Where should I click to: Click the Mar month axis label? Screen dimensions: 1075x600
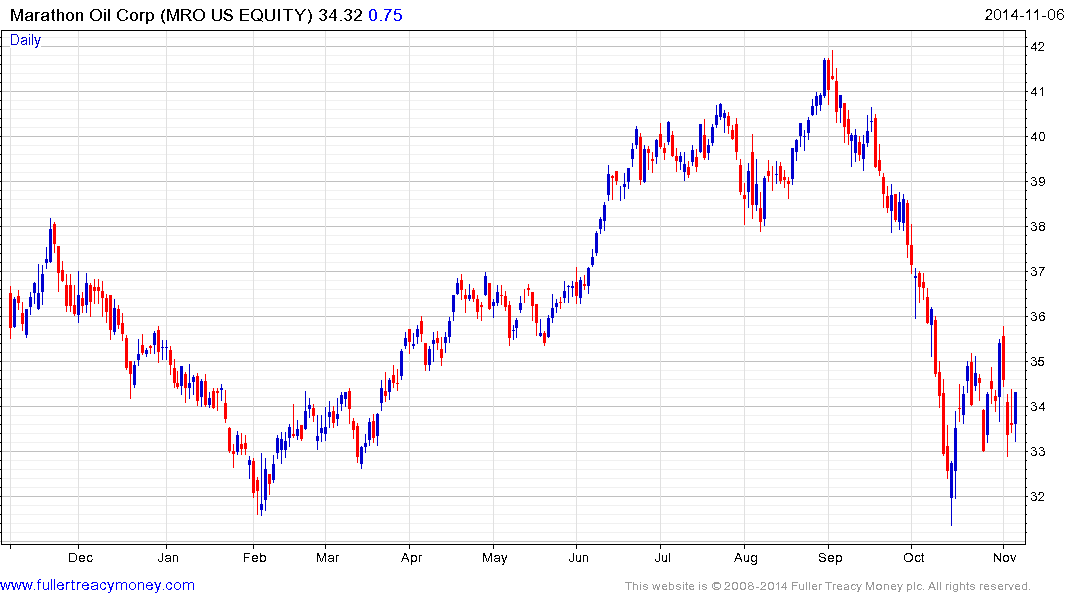coord(328,557)
